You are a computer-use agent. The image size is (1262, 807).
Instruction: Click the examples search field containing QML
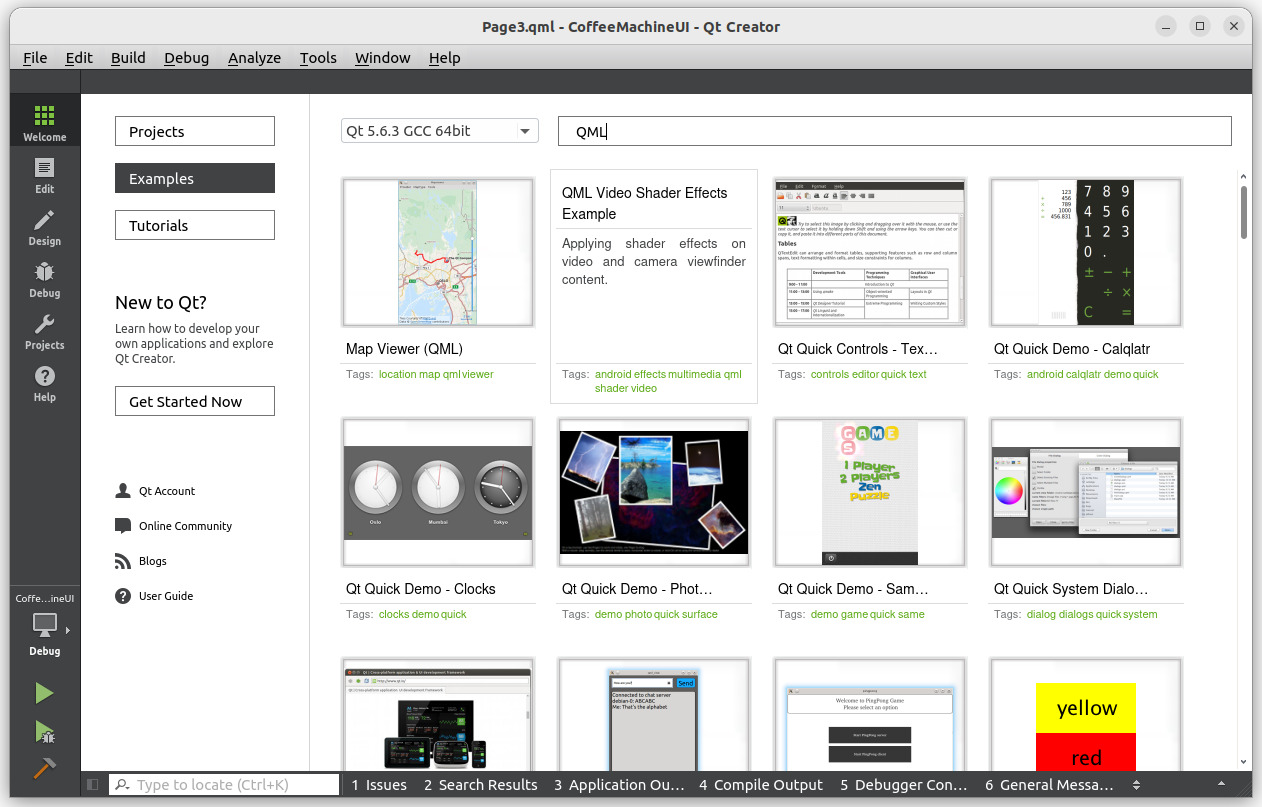[894, 131]
